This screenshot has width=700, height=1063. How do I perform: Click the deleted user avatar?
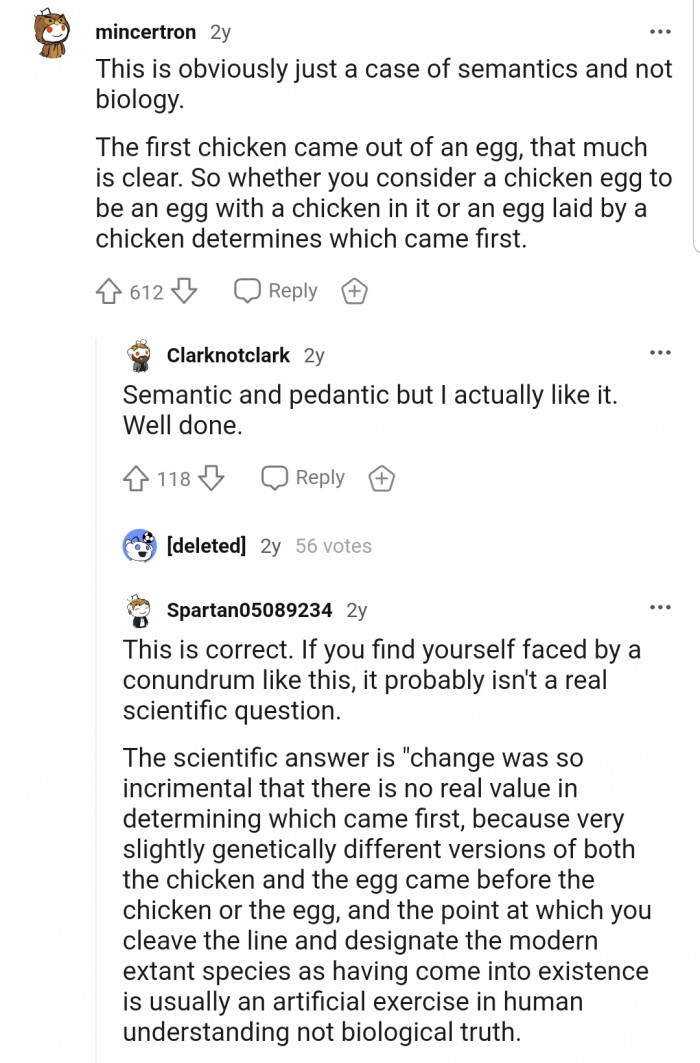[x=139, y=546]
